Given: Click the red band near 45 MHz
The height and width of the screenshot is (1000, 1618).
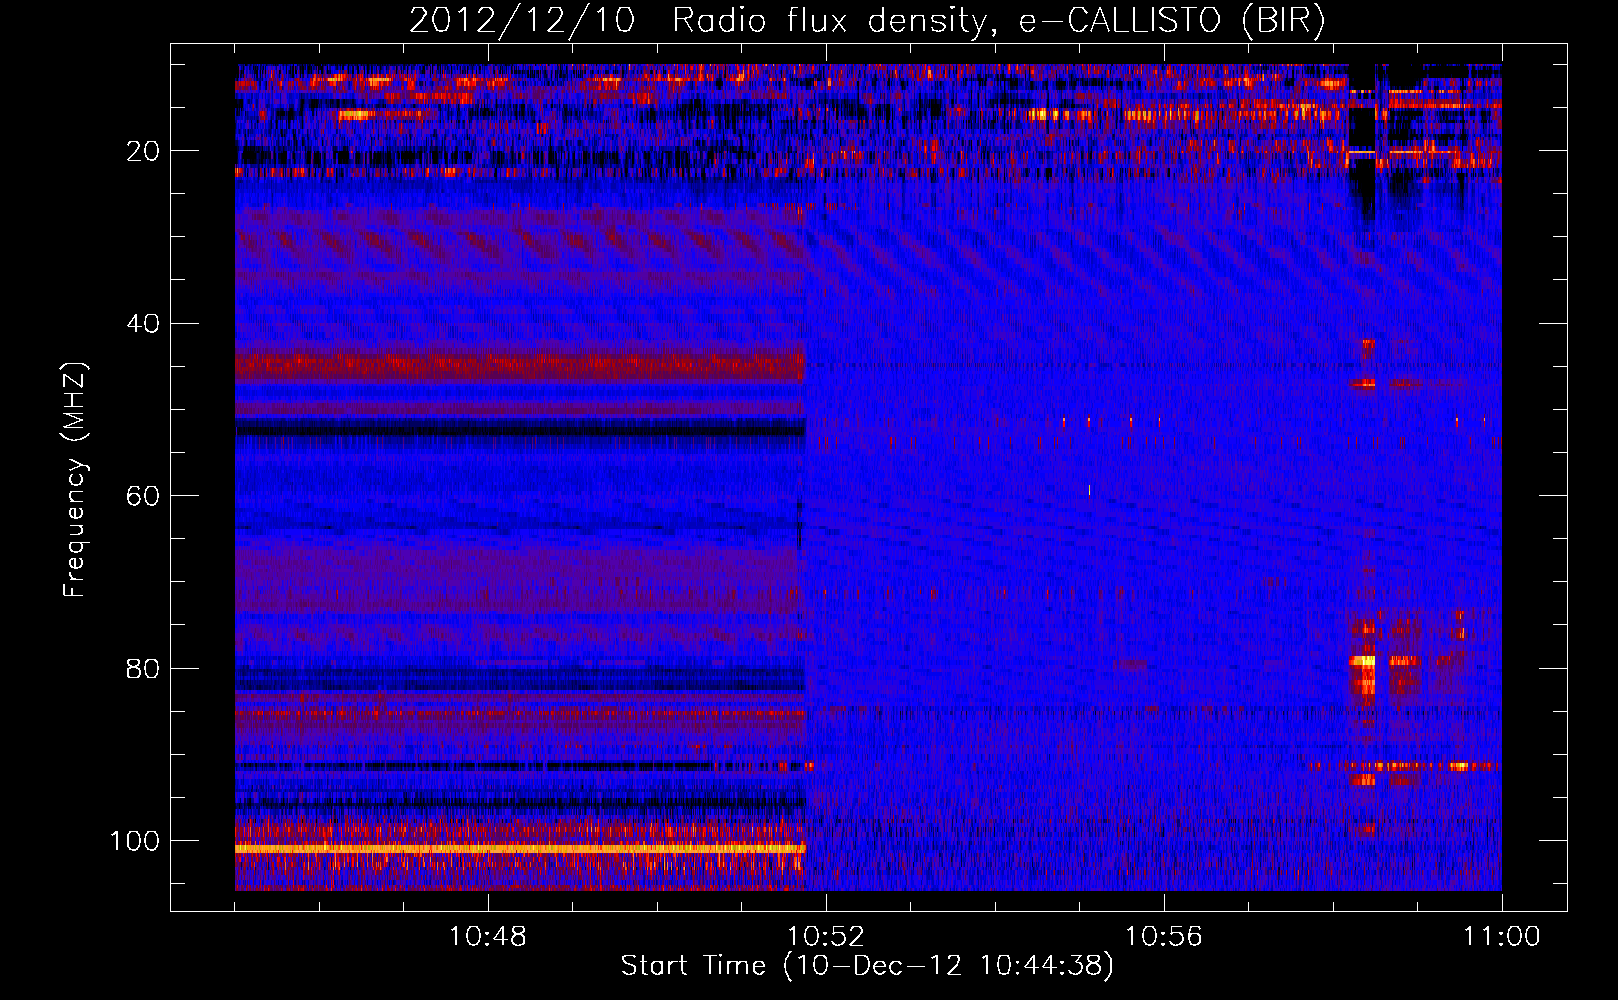Looking at the screenshot, I should (520, 365).
